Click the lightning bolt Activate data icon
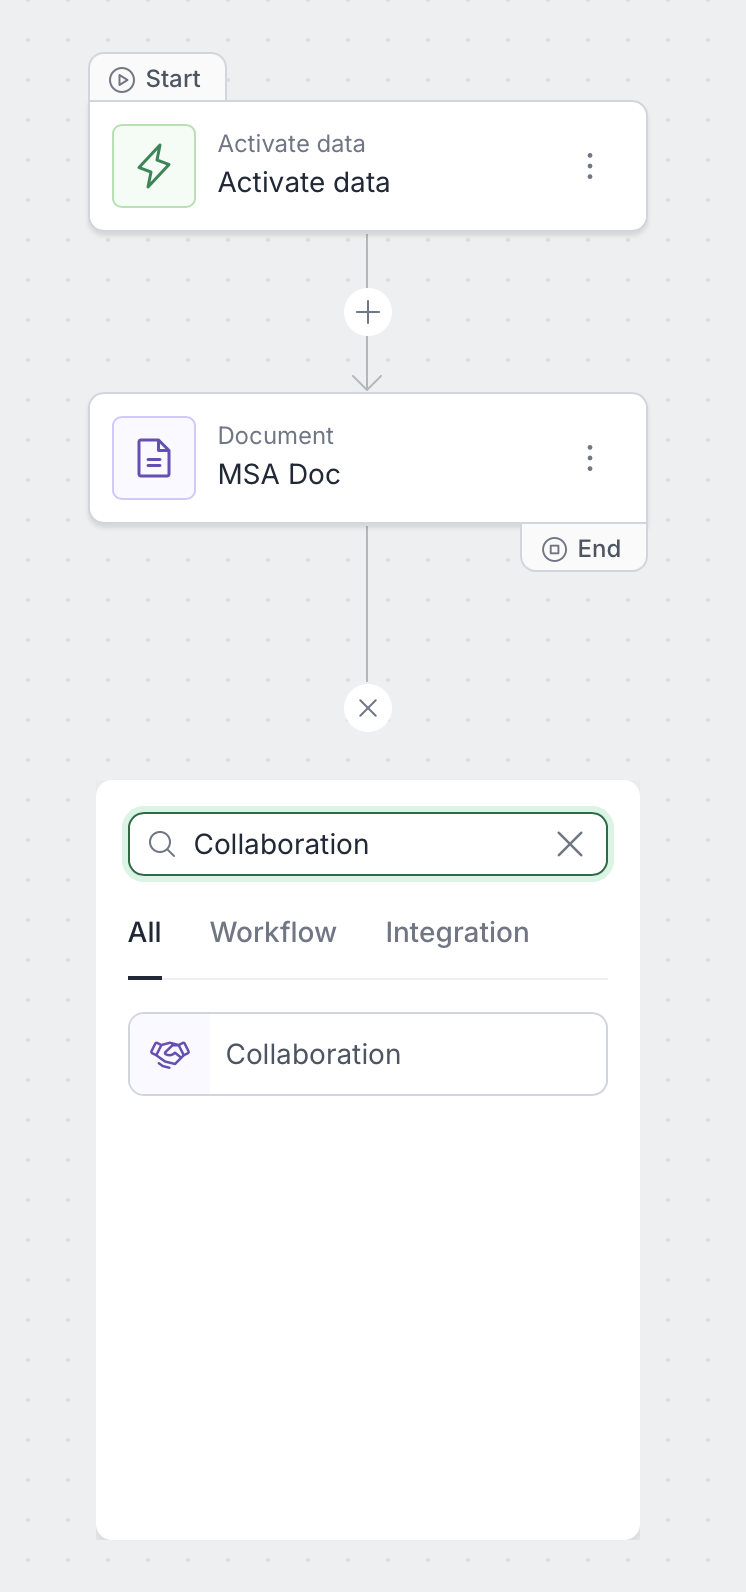Screen dimensions: 746x1592 pos(154,166)
